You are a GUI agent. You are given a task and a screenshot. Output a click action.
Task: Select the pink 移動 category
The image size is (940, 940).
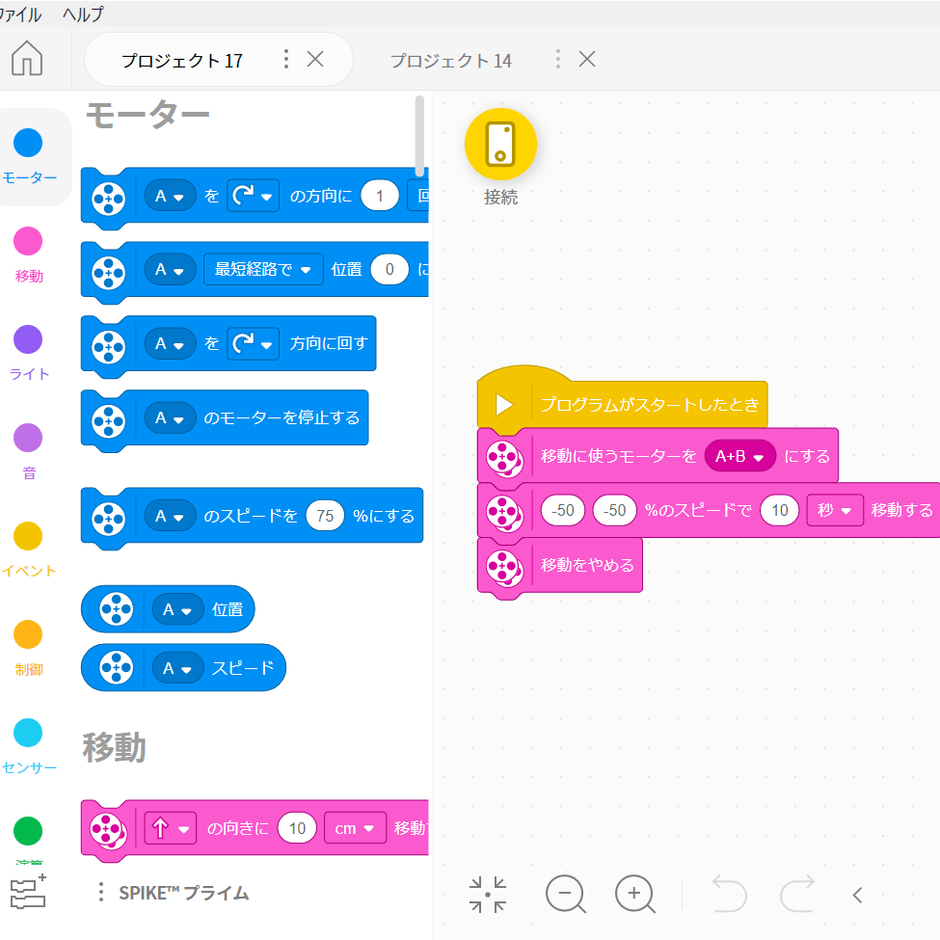point(28,241)
